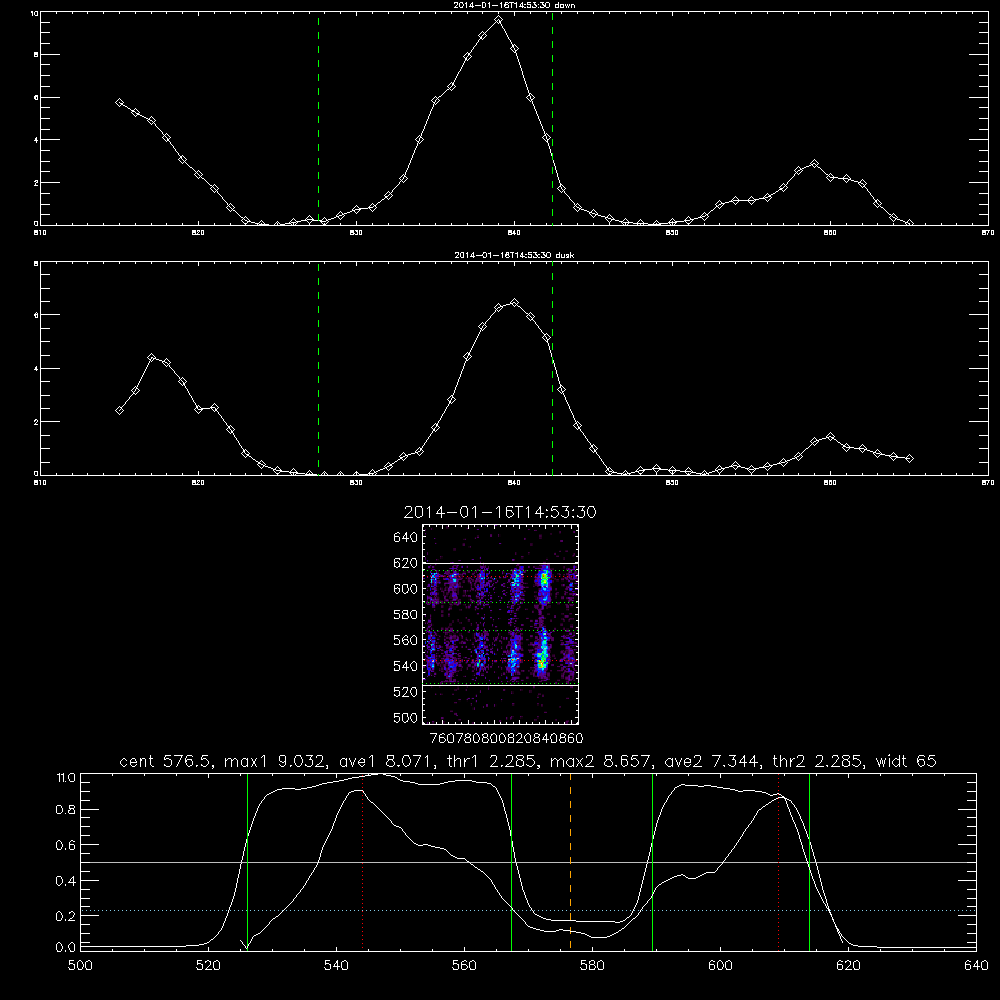Click the heatmap image panel
The image size is (1000, 1000).
tap(500, 624)
